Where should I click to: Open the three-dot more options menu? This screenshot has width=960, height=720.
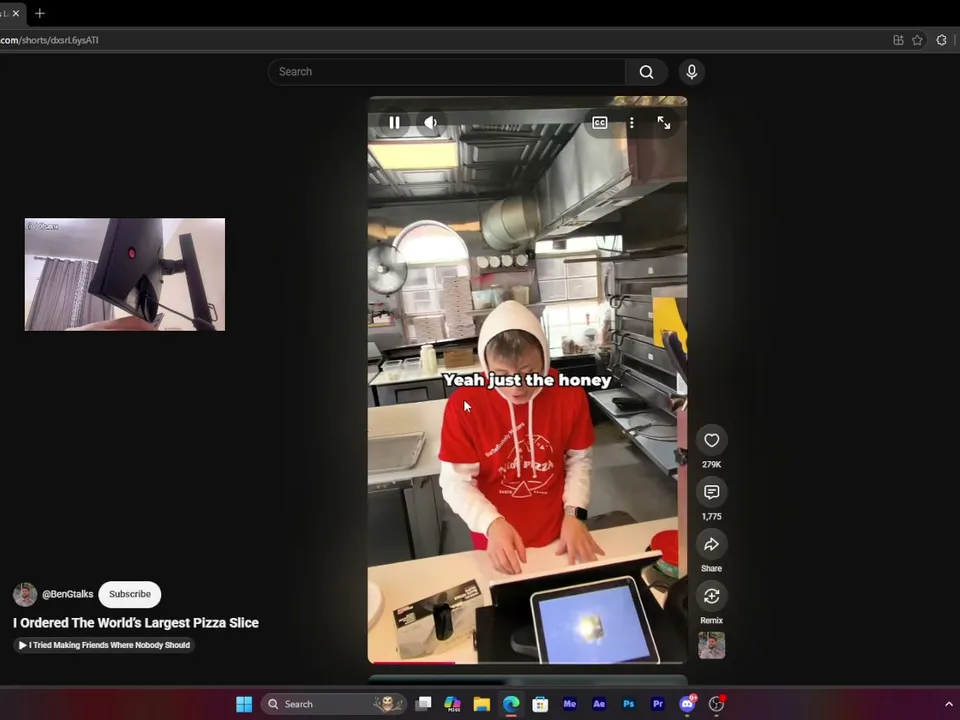[631, 123]
